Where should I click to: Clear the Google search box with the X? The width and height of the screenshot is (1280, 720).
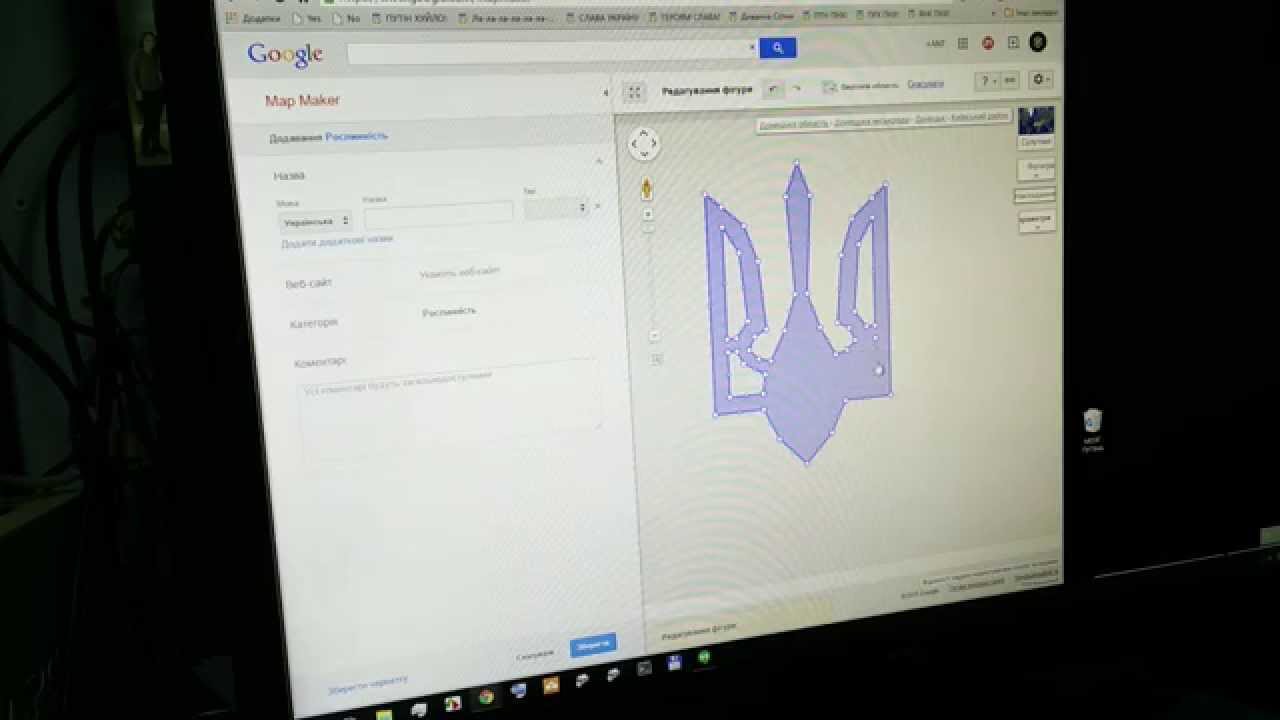[752, 47]
